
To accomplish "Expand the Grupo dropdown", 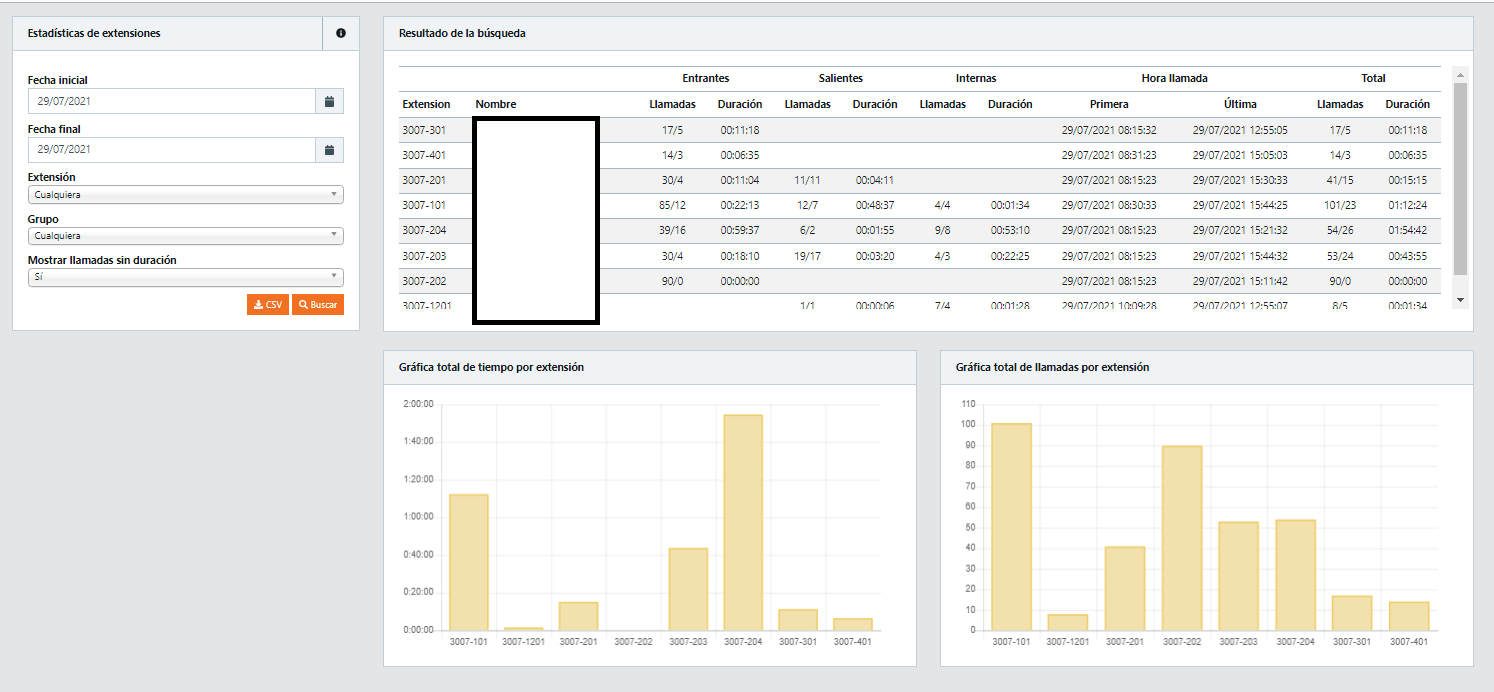I will tap(186, 236).
